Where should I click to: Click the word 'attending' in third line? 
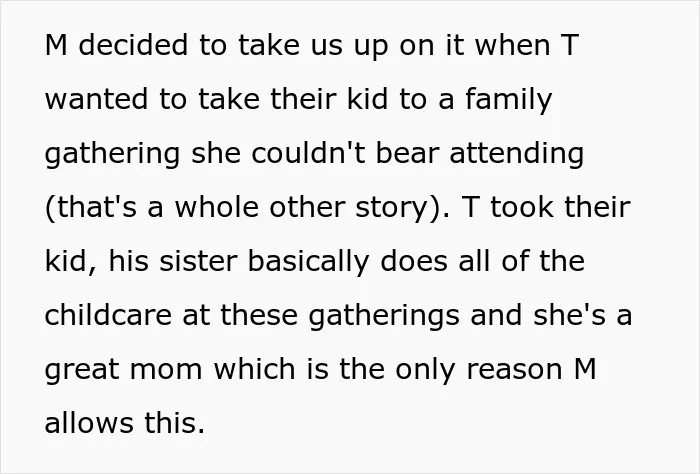[x=517, y=154]
